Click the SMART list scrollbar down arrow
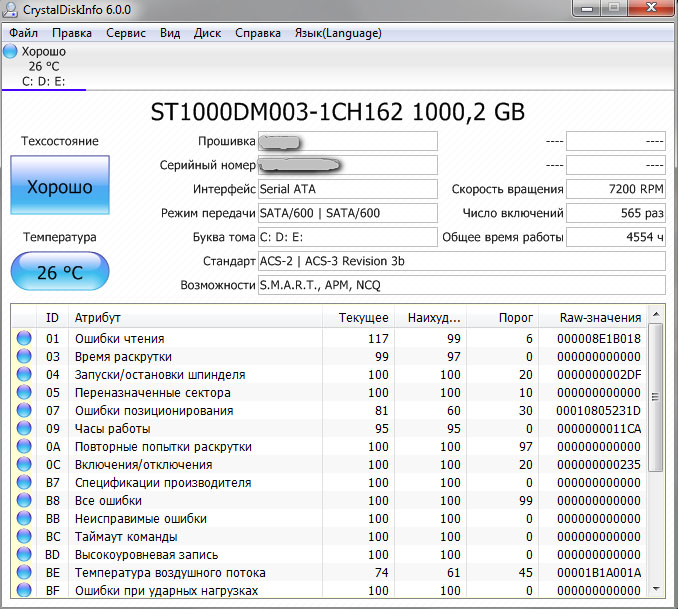Screen dimensions: 678x609 coord(656,589)
